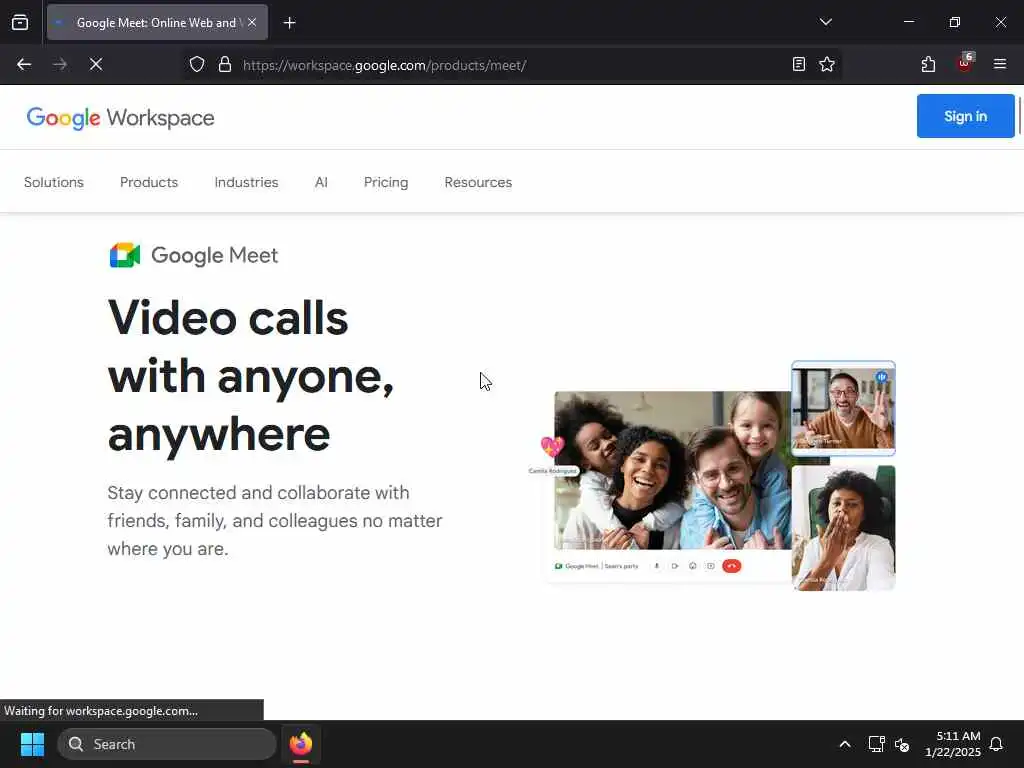Close the Google Meet browser tab

click(x=252, y=22)
